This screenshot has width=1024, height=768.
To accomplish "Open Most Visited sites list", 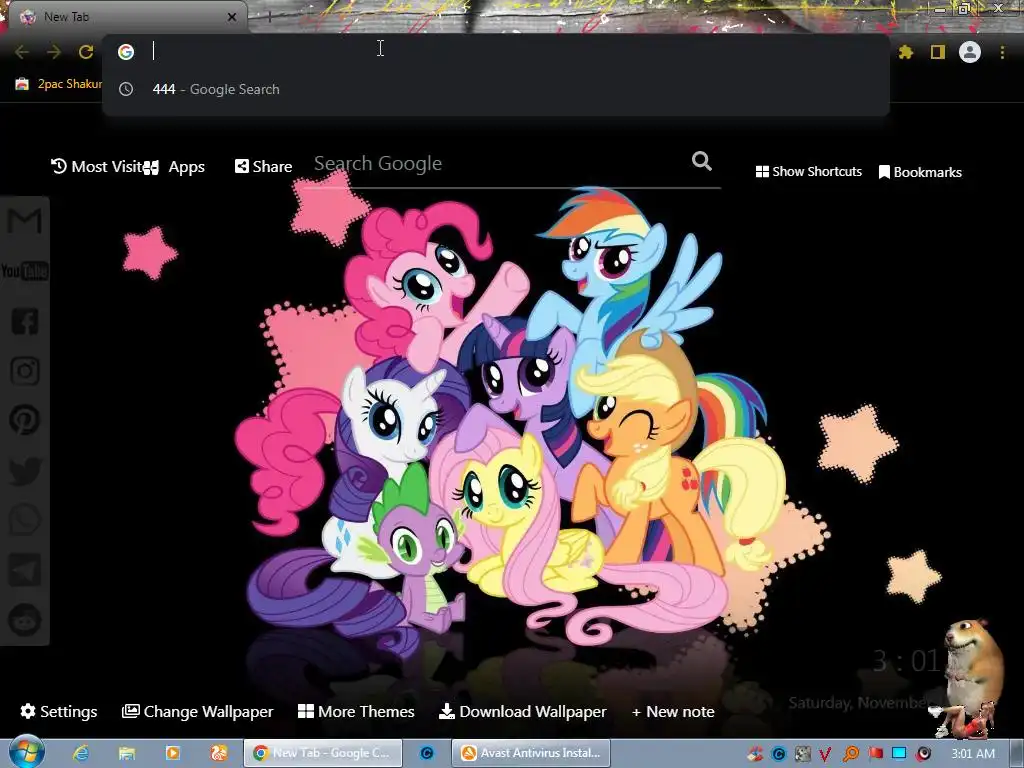I will click(97, 167).
